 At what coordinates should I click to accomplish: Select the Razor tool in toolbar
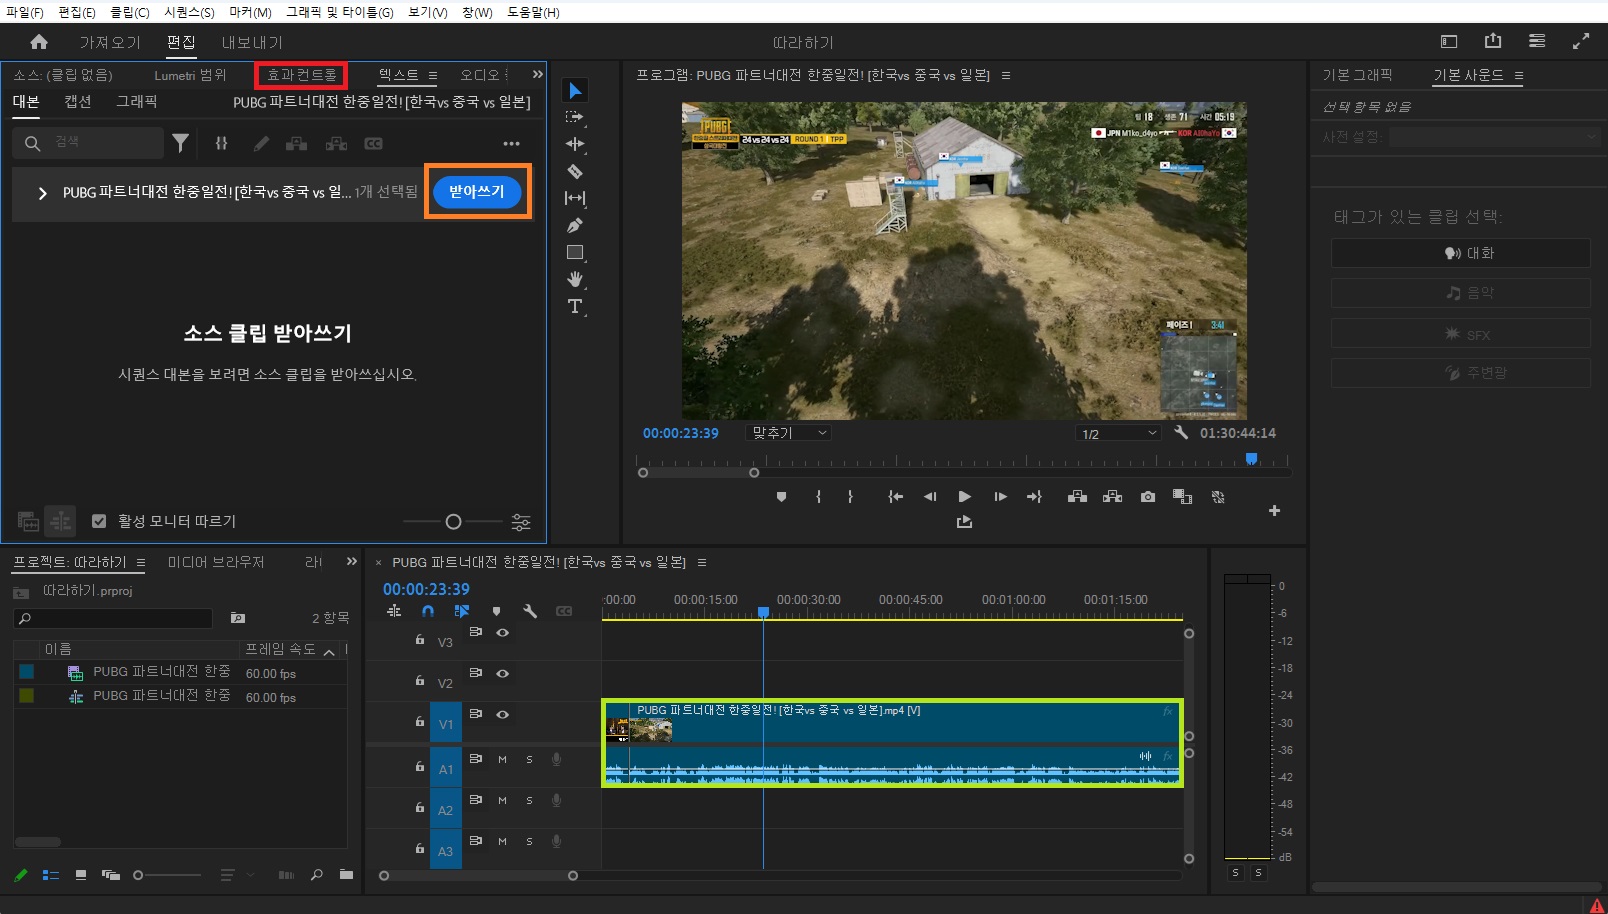click(x=575, y=171)
